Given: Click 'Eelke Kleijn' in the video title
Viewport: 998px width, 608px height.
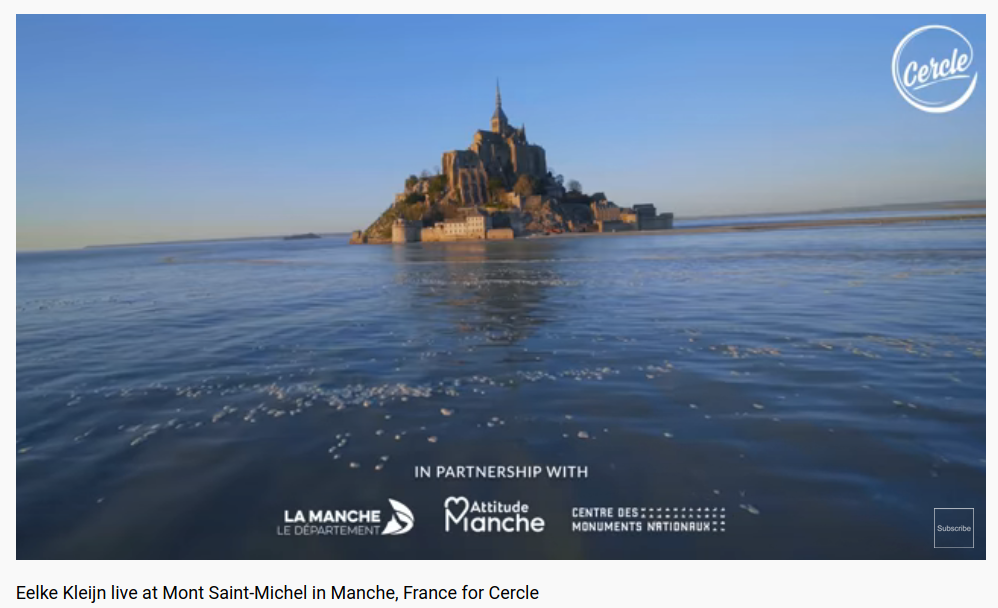Looking at the screenshot, I should coord(61,593).
